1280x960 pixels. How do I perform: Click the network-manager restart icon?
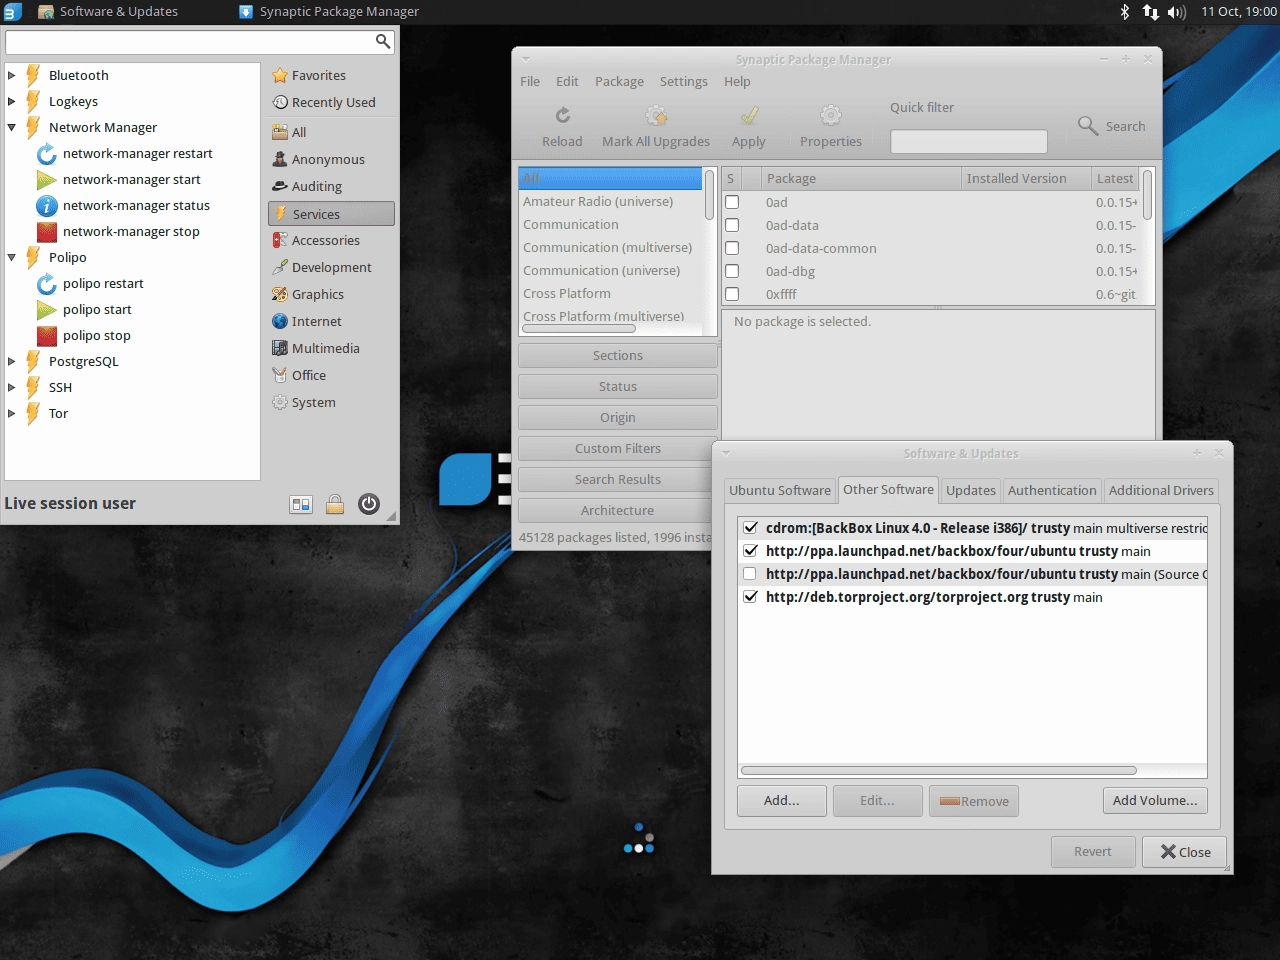pyautogui.click(x=46, y=154)
